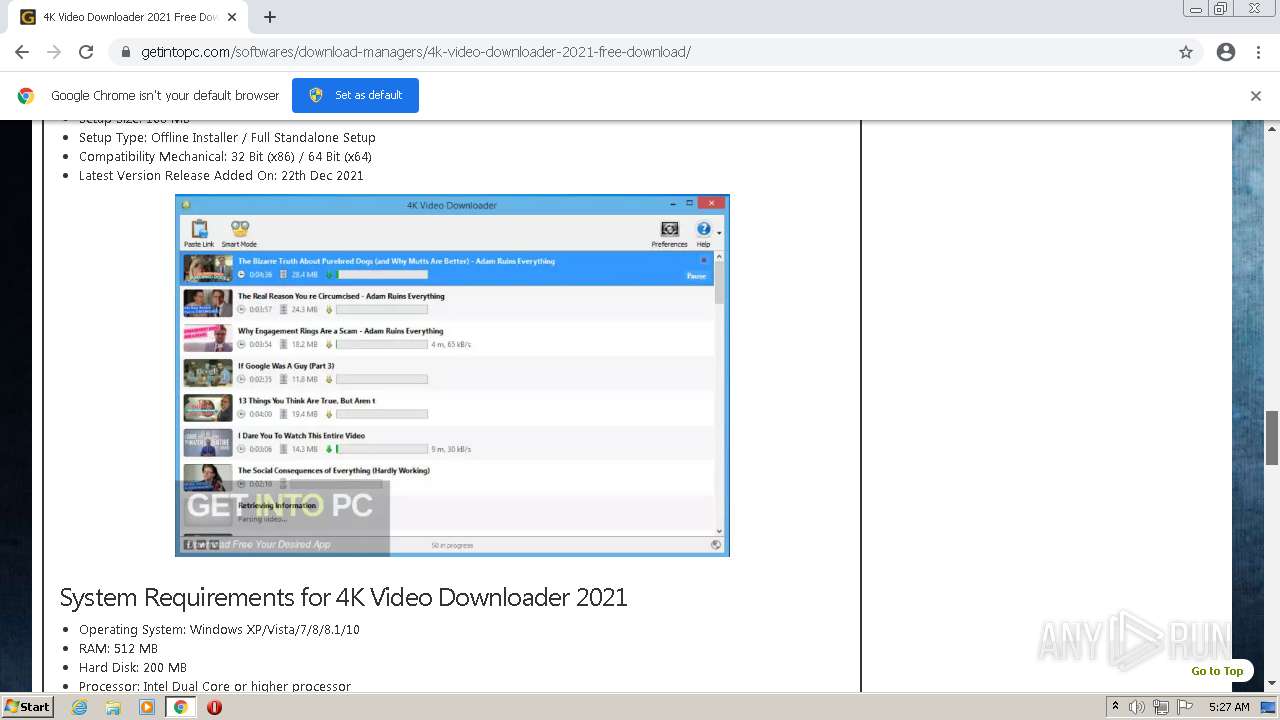Select the 4K Video Downloader 2021 Free Download tab
The width and height of the screenshot is (1280, 720).
point(128,17)
